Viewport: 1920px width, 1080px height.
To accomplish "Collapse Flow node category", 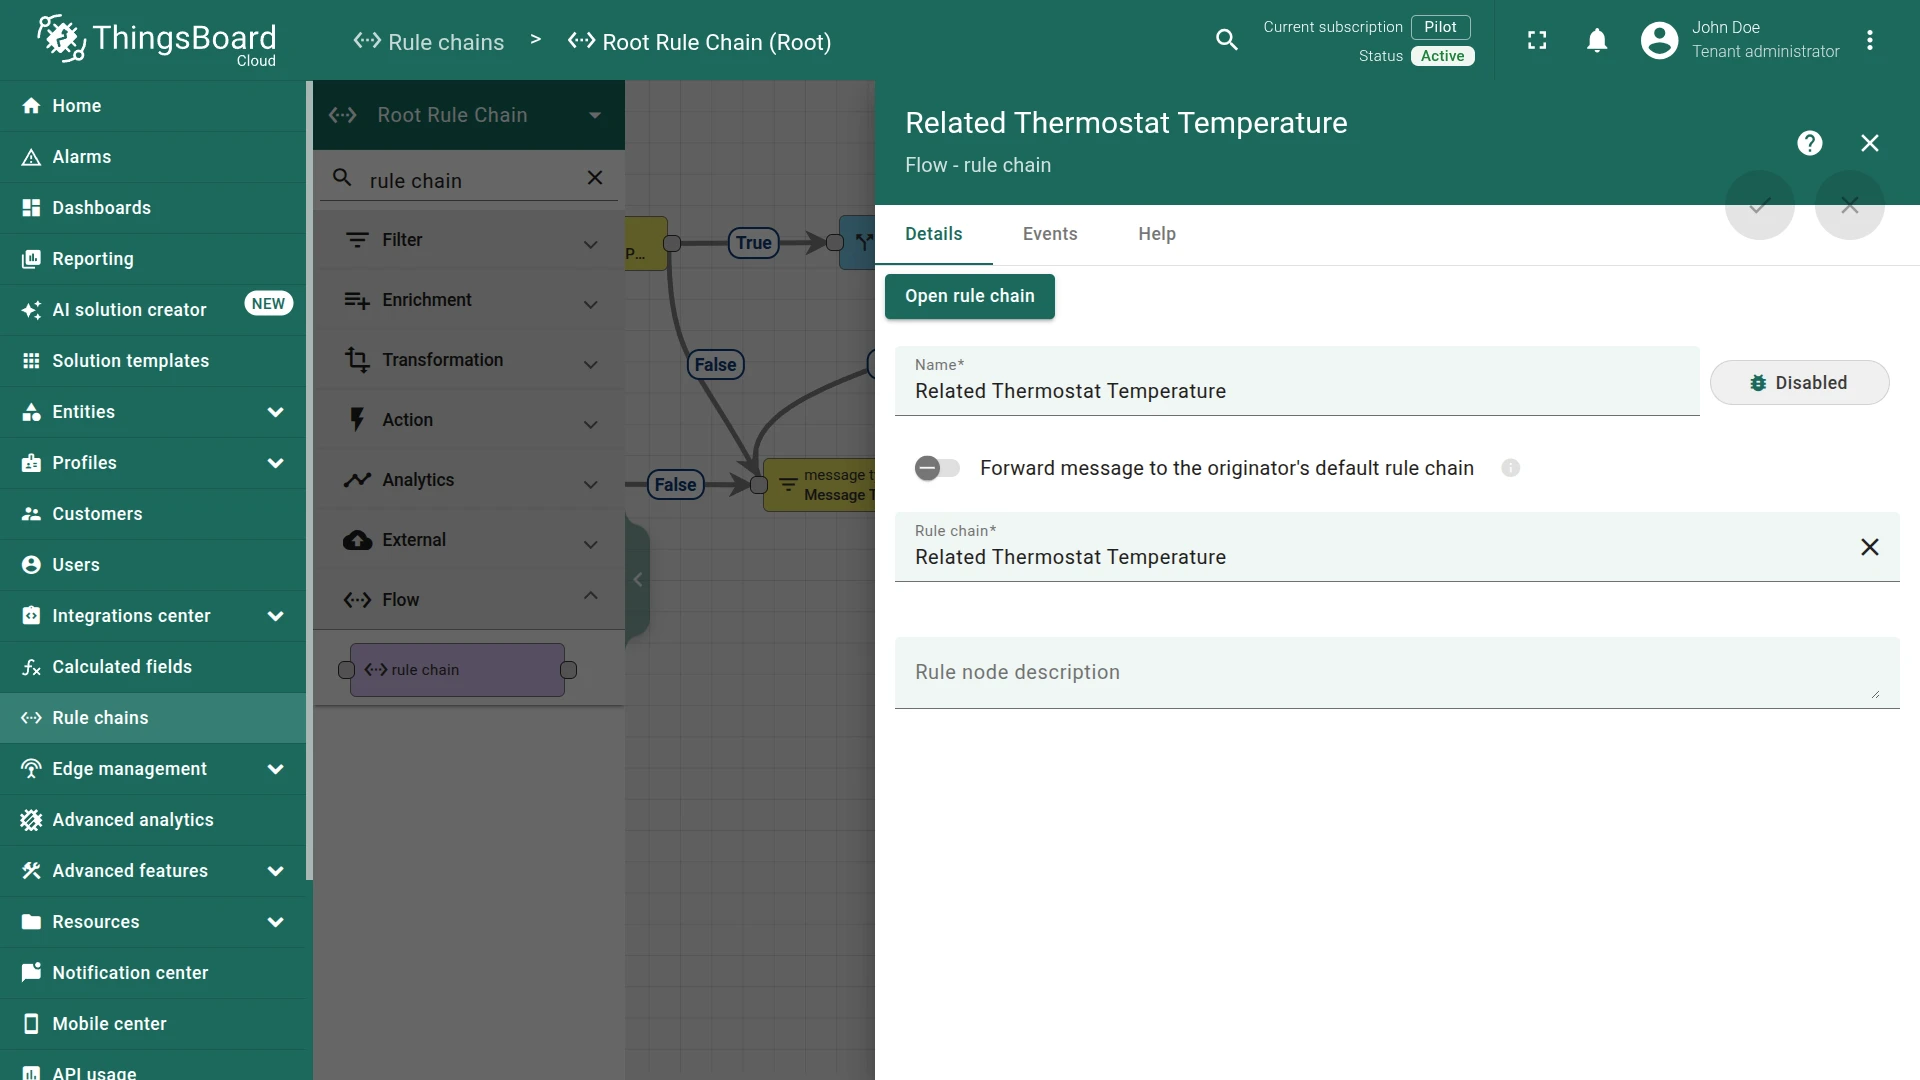I will tap(469, 600).
